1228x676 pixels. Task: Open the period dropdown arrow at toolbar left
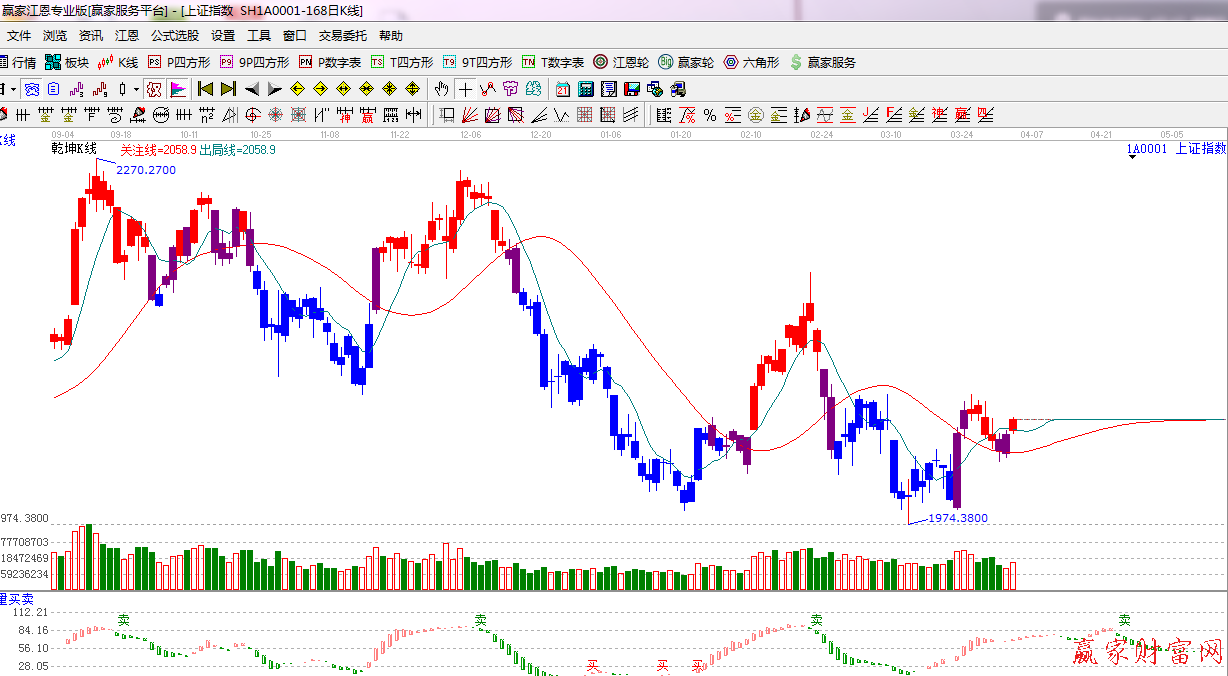(x=13, y=88)
